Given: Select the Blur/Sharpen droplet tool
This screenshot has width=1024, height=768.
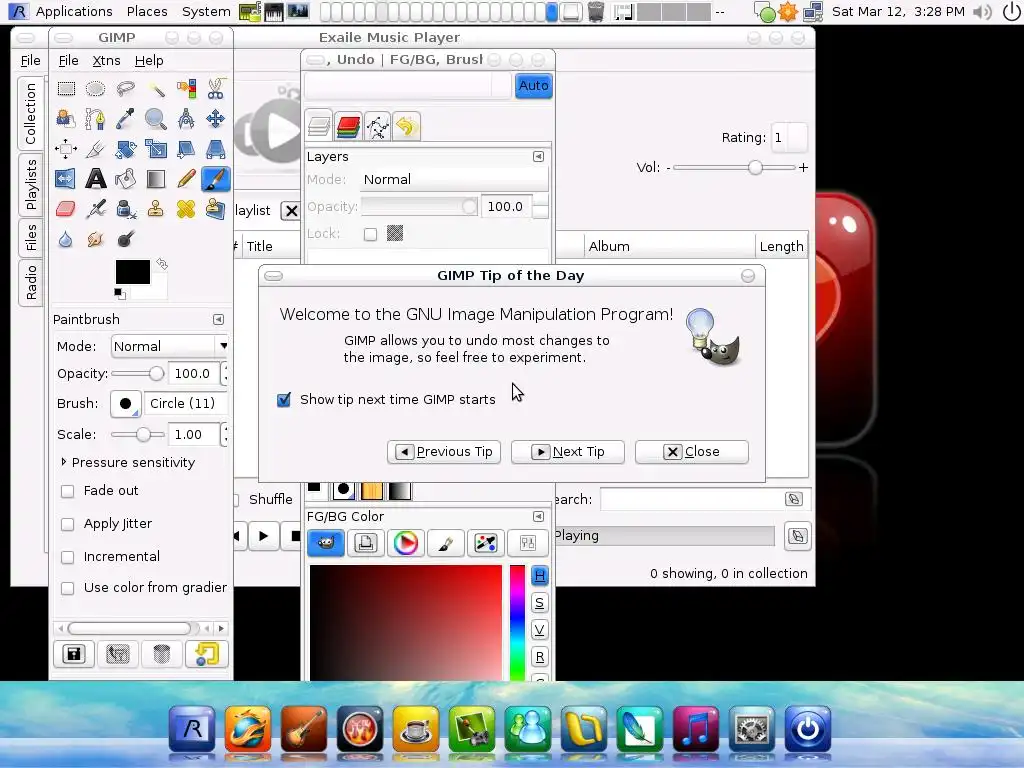Looking at the screenshot, I should pos(66,239).
